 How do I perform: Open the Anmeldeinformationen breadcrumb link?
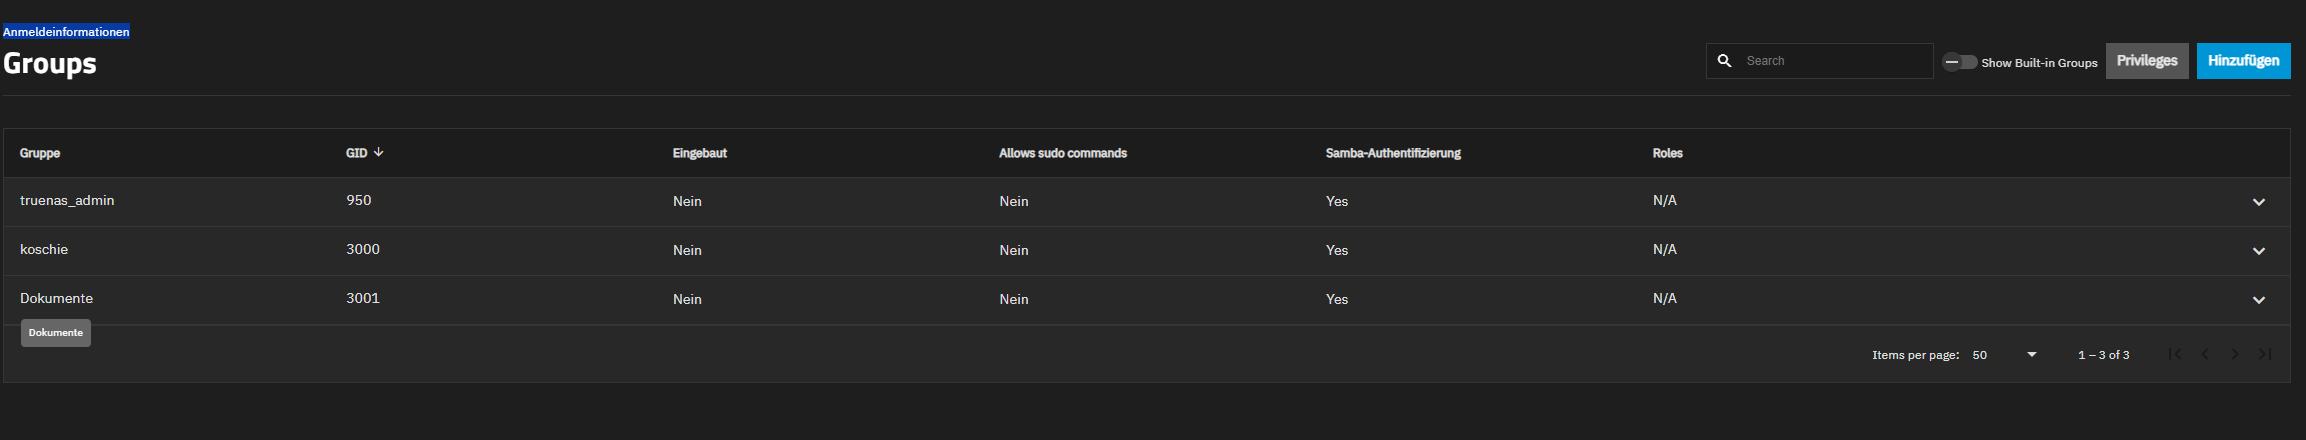point(66,32)
